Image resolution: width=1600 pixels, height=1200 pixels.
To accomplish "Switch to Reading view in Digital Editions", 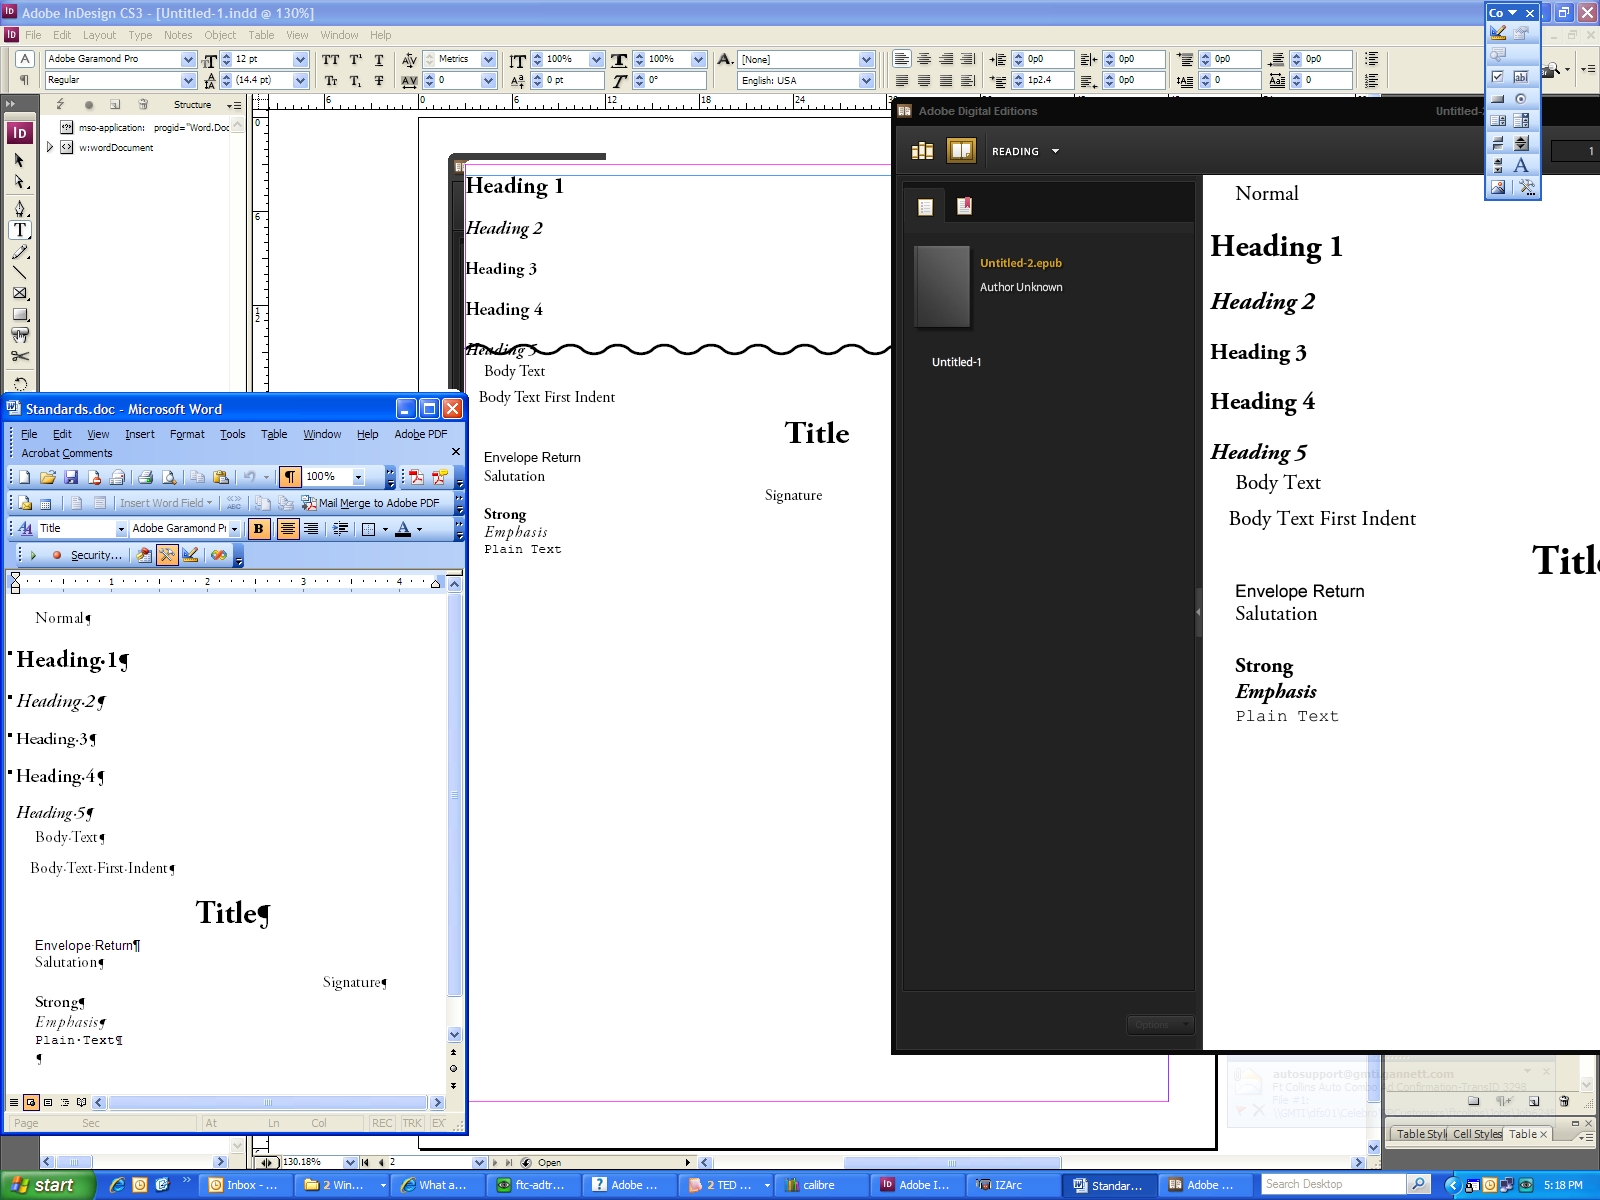I will 961,151.
